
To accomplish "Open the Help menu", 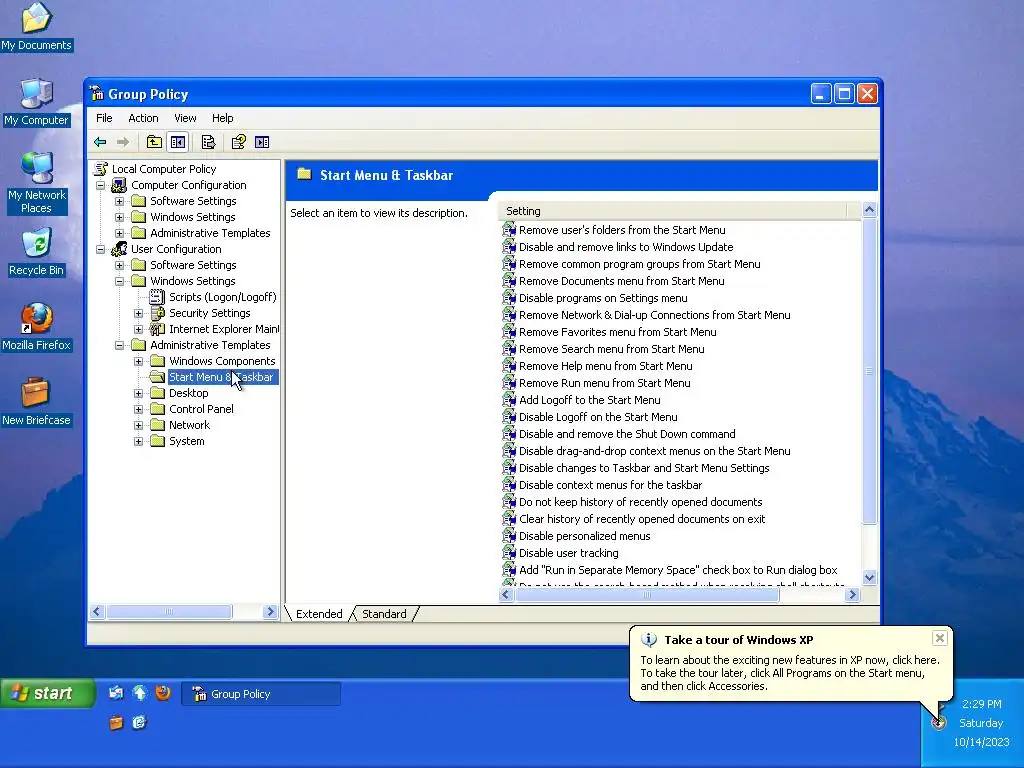I will [x=222, y=118].
